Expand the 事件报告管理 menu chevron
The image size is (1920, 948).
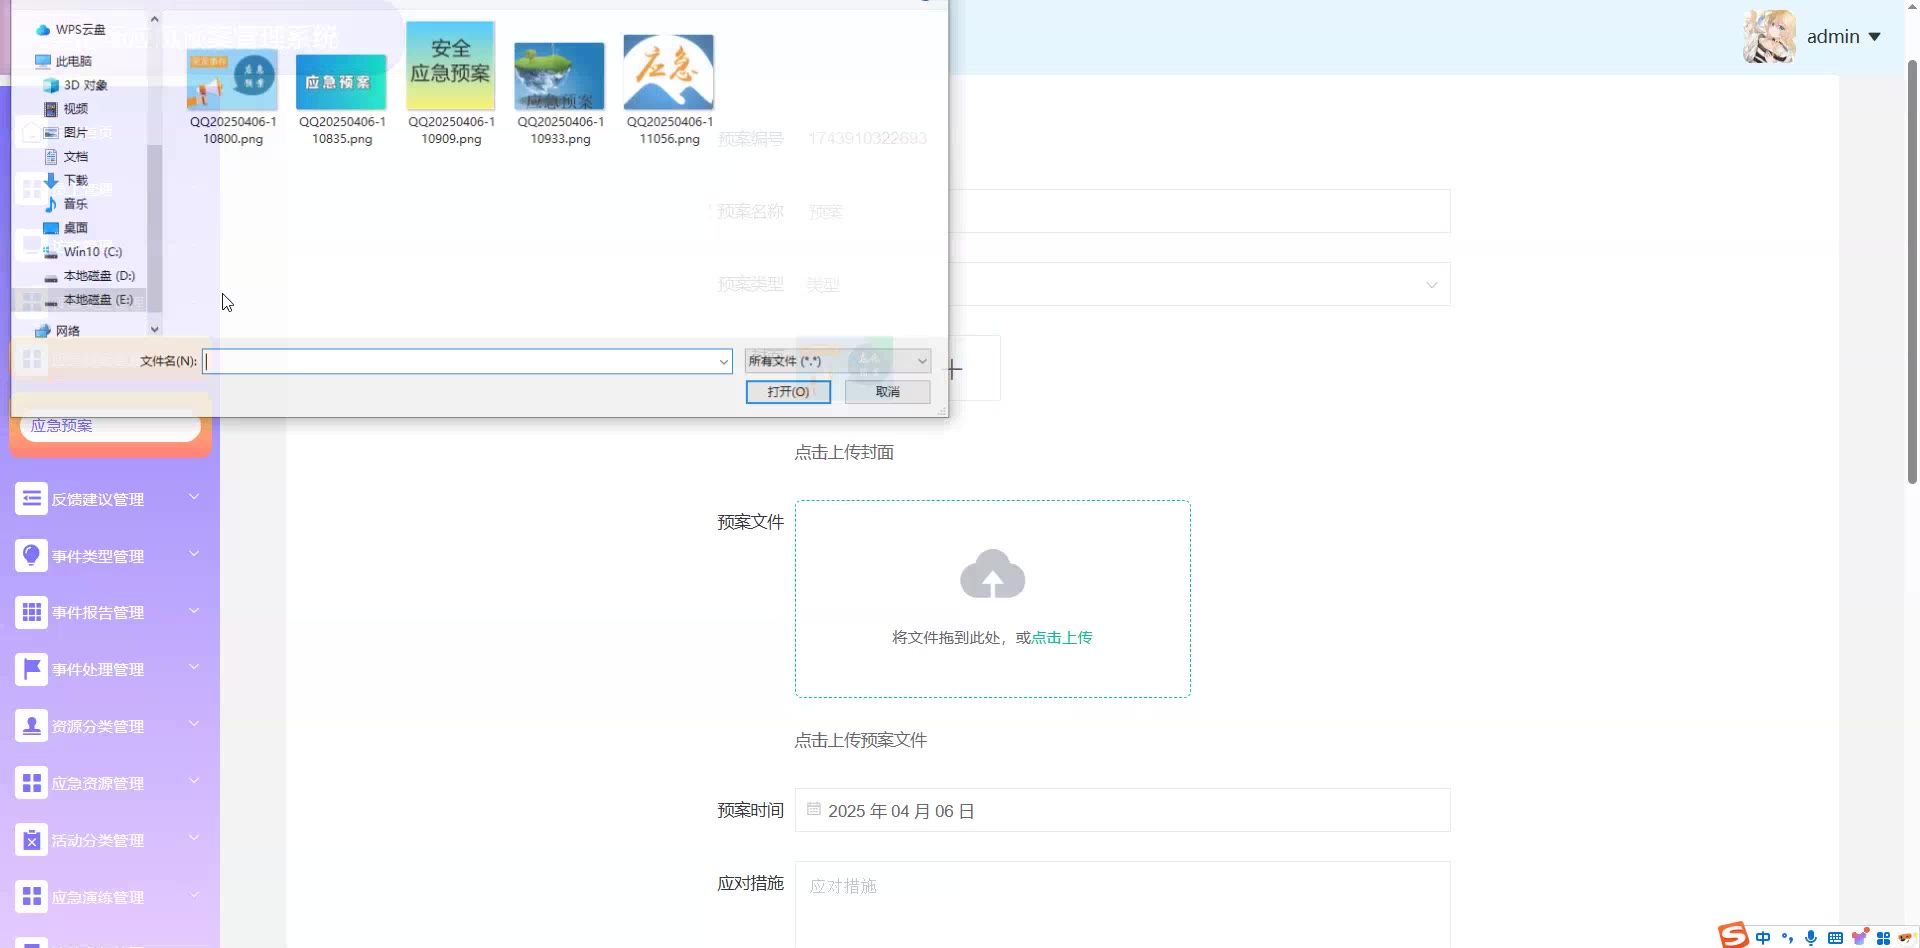click(x=194, y=610)
